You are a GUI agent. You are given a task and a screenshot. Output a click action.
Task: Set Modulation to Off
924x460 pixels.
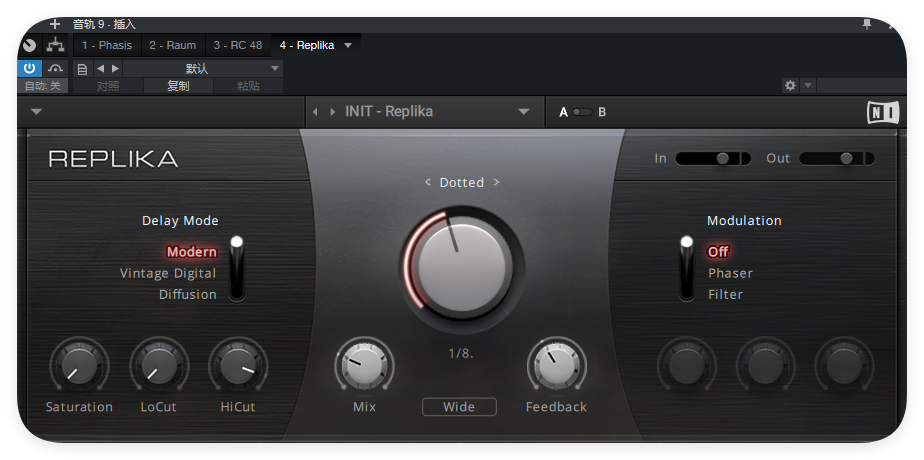click(x=718, y=252)
